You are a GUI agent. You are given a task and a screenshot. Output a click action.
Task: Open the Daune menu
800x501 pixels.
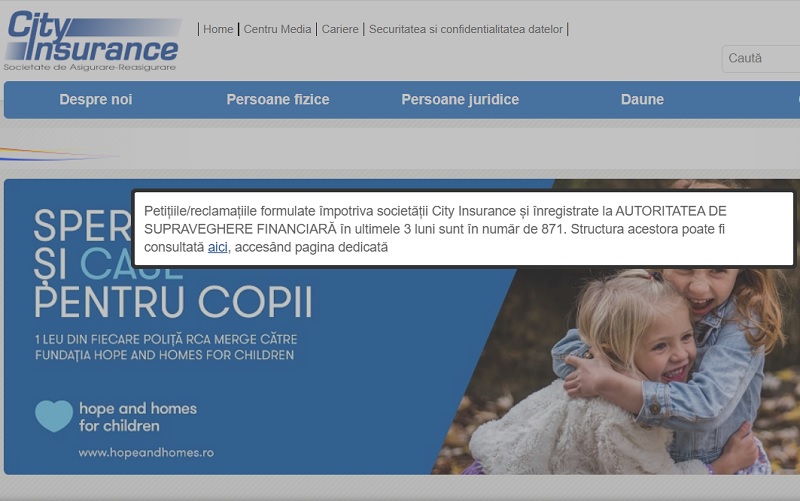click(x=642, y=99)
